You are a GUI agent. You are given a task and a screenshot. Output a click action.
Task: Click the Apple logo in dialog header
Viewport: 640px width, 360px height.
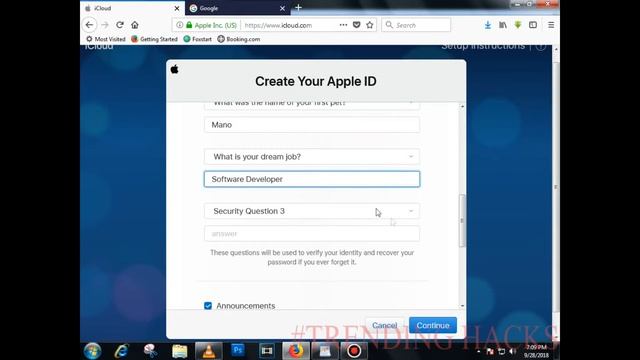pyautogui.click(x=175, y=69)
